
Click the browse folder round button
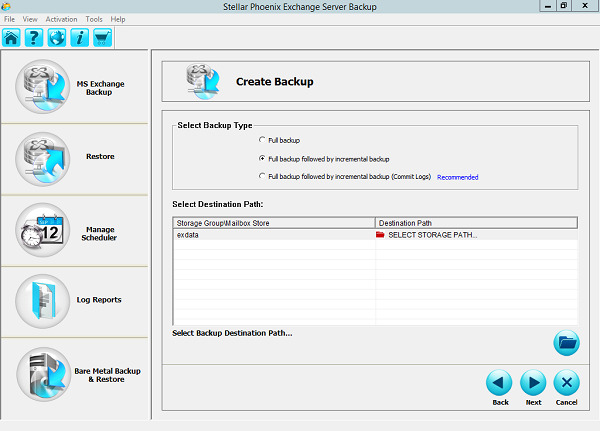click(x=566, y=343)
